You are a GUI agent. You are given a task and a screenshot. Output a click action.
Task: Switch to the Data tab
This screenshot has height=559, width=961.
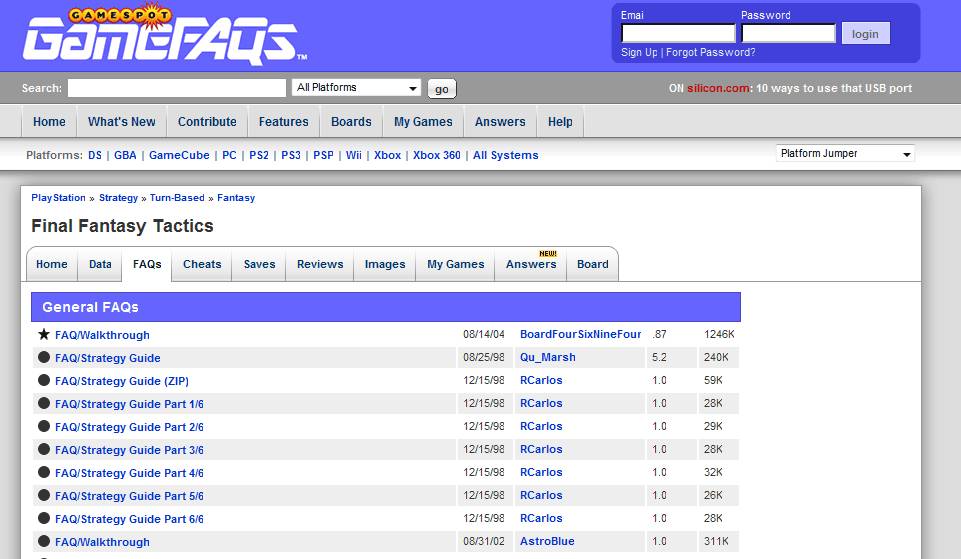[100, 264]
